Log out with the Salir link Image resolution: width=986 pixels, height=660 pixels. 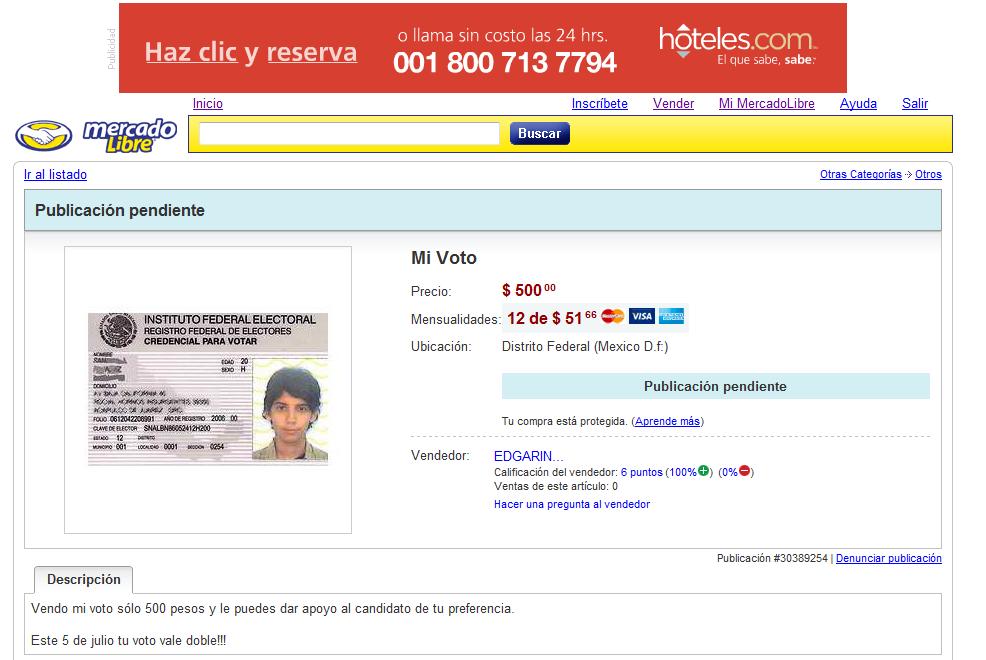tap(915, 104)
